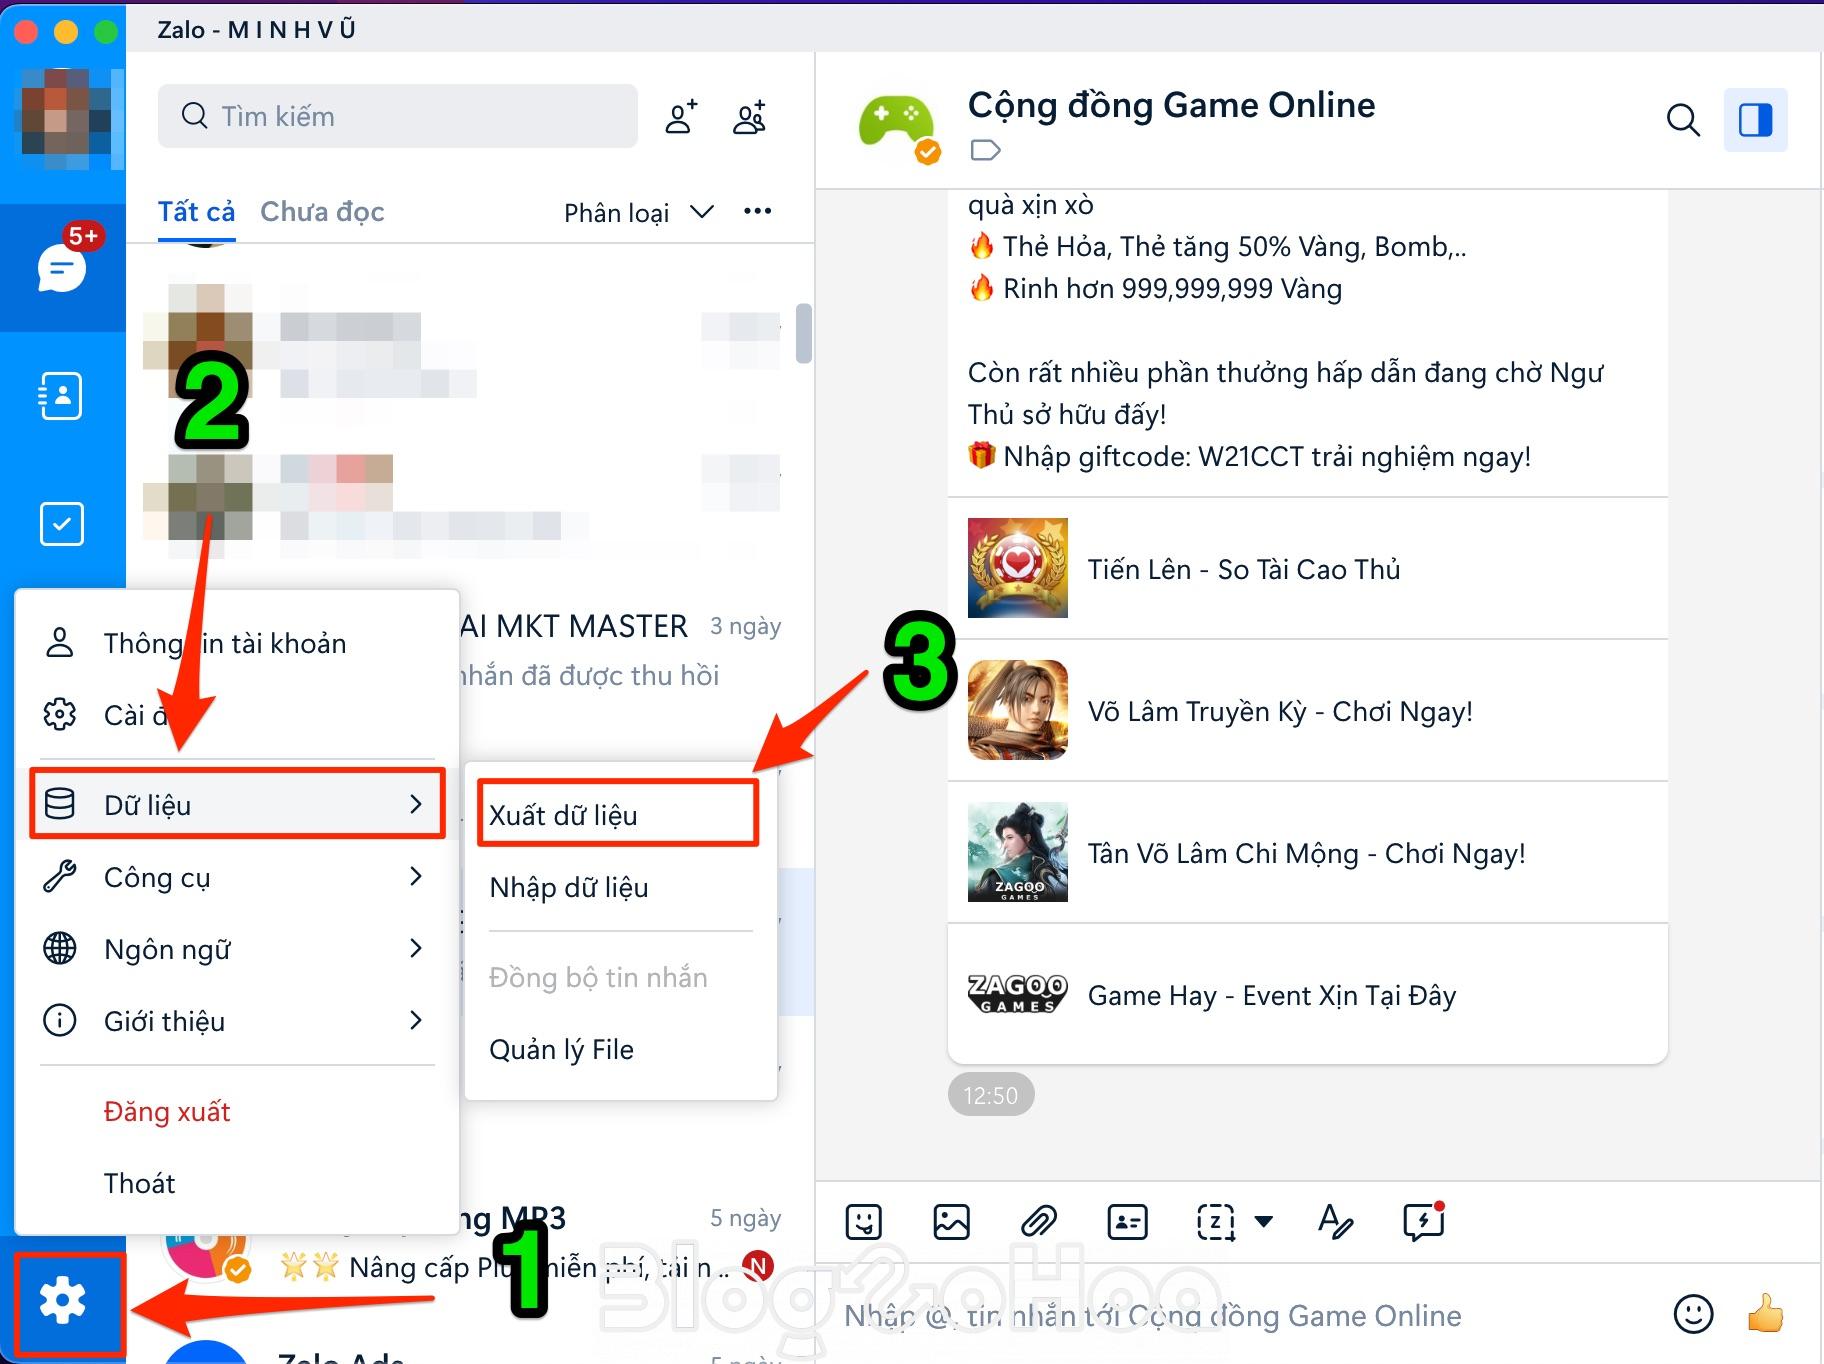Click the Công cụ chevron arrow
The width and height of the screenshot is (1824, 1364).
click(416, 877)
